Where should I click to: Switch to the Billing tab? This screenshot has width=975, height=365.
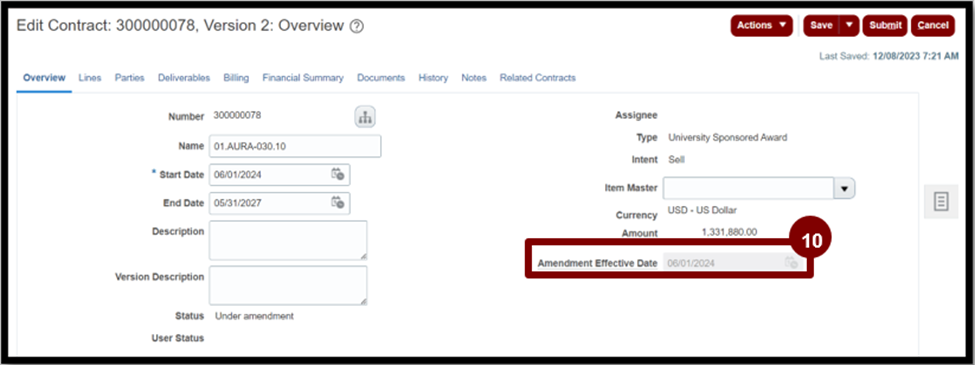[236, 78]
